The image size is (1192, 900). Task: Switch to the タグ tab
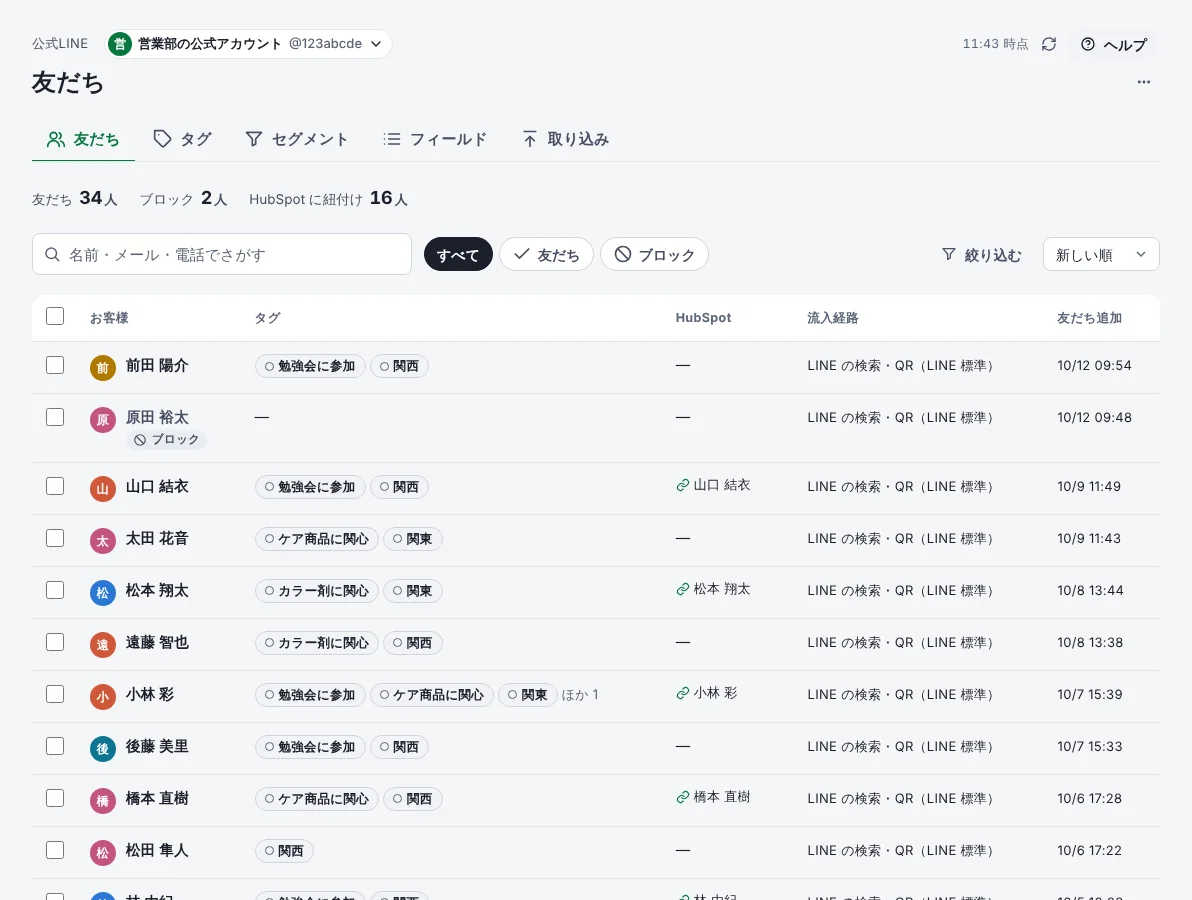(x=182, y=139)
